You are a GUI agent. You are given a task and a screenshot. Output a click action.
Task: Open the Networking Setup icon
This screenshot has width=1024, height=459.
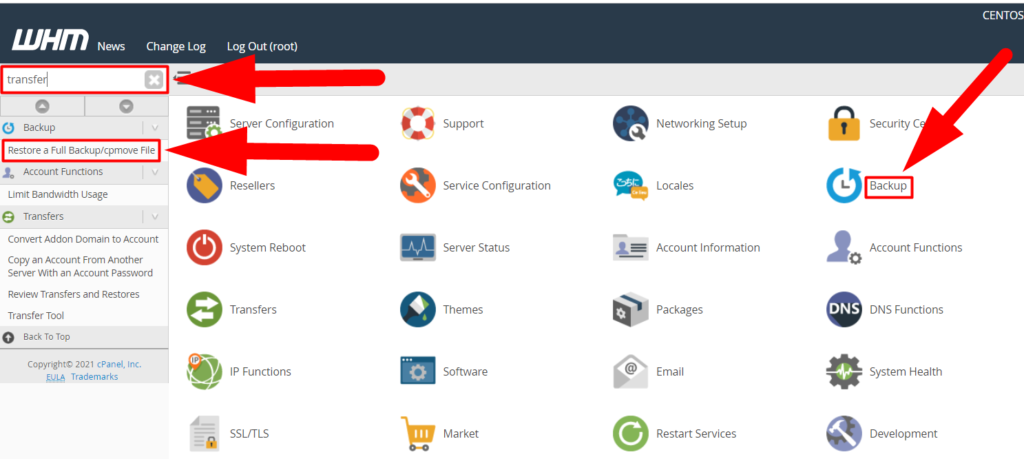630,123
